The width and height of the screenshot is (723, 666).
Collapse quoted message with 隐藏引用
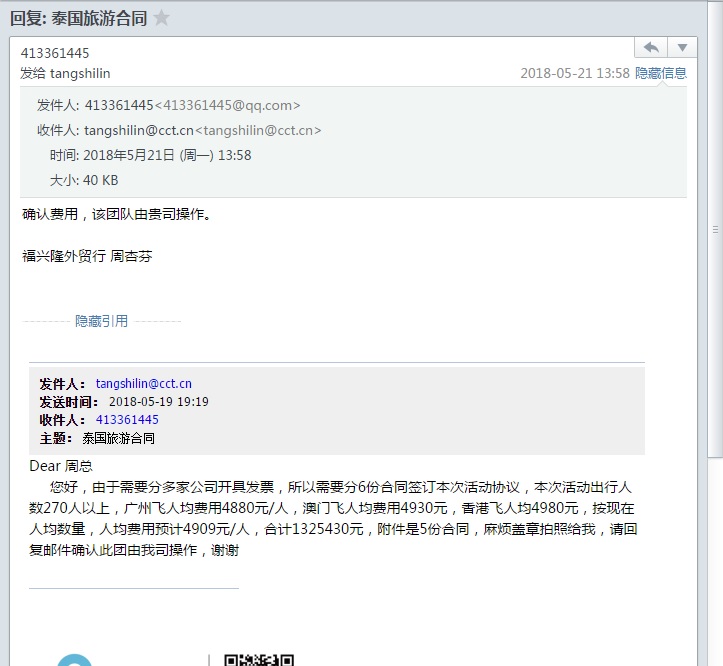coord(101,321)
